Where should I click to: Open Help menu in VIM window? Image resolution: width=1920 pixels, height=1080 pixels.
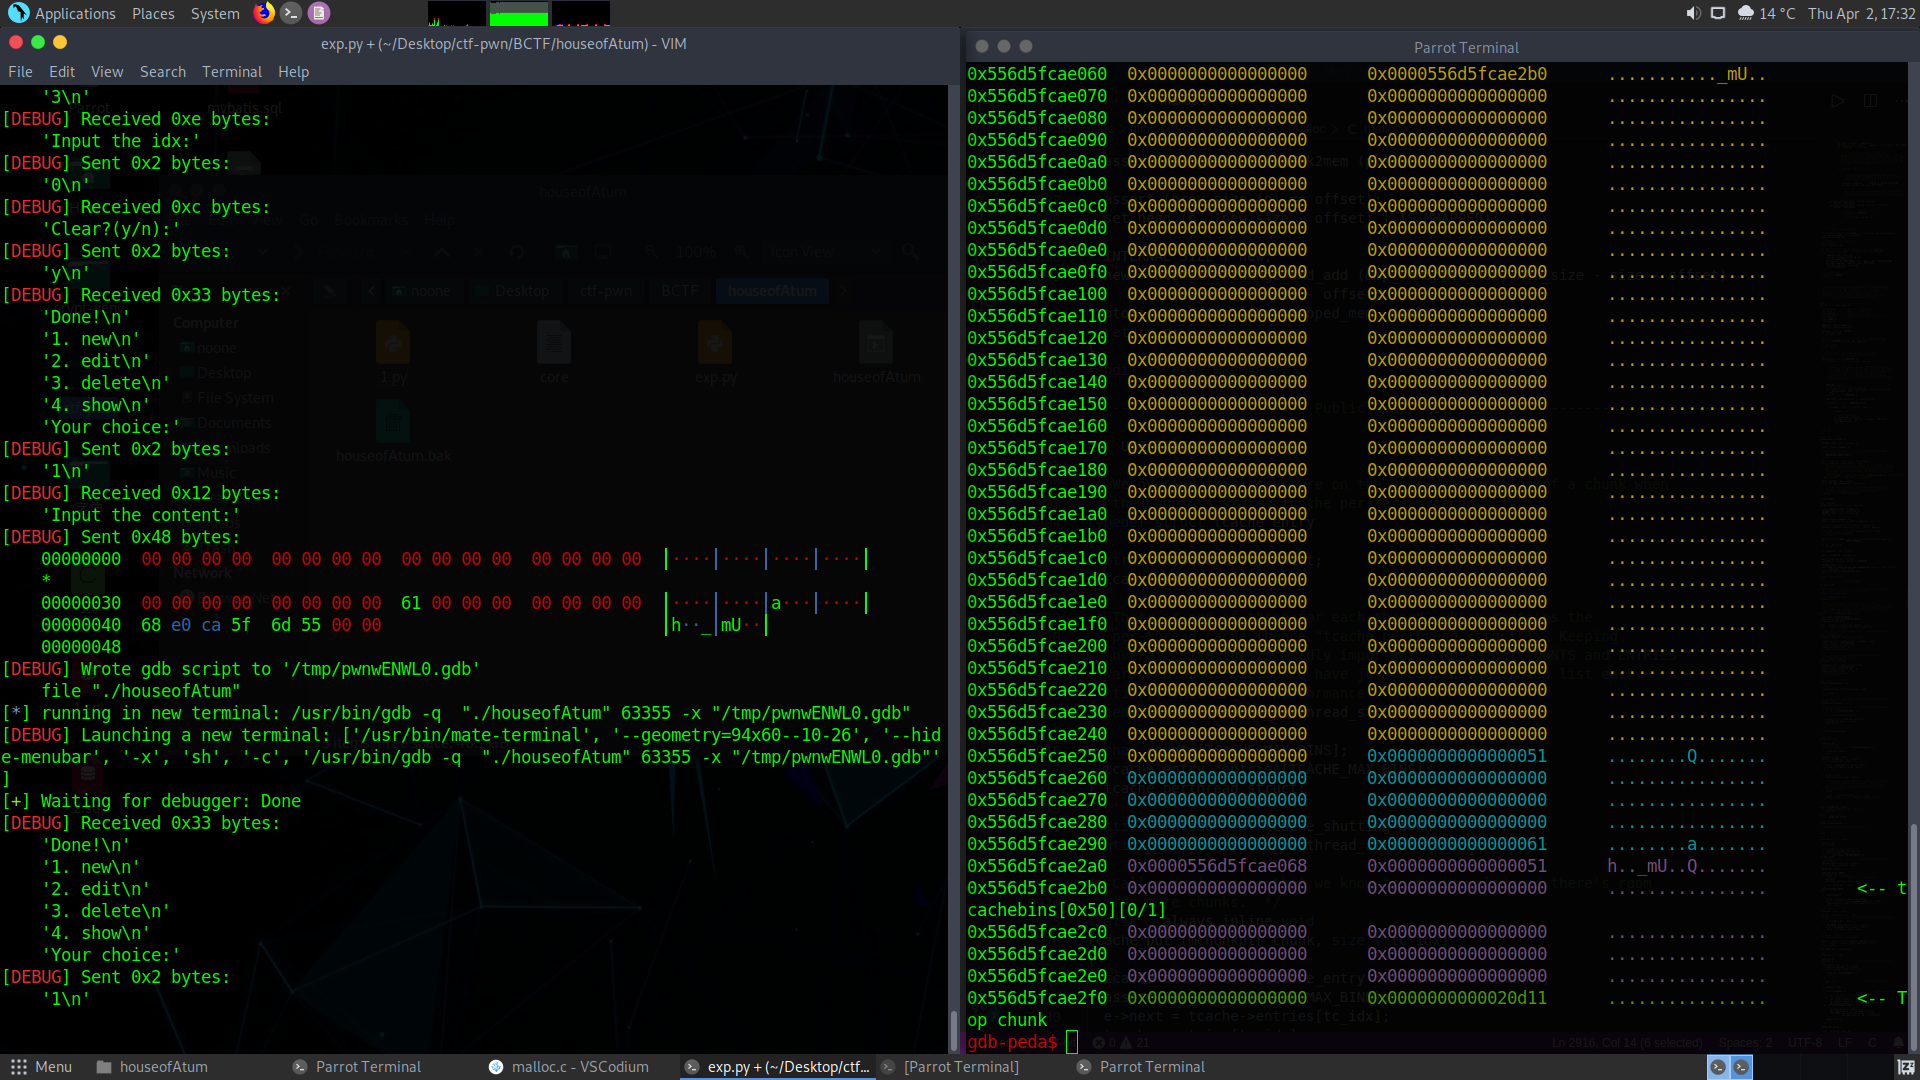pyautogui.click(x=293, y=72)
